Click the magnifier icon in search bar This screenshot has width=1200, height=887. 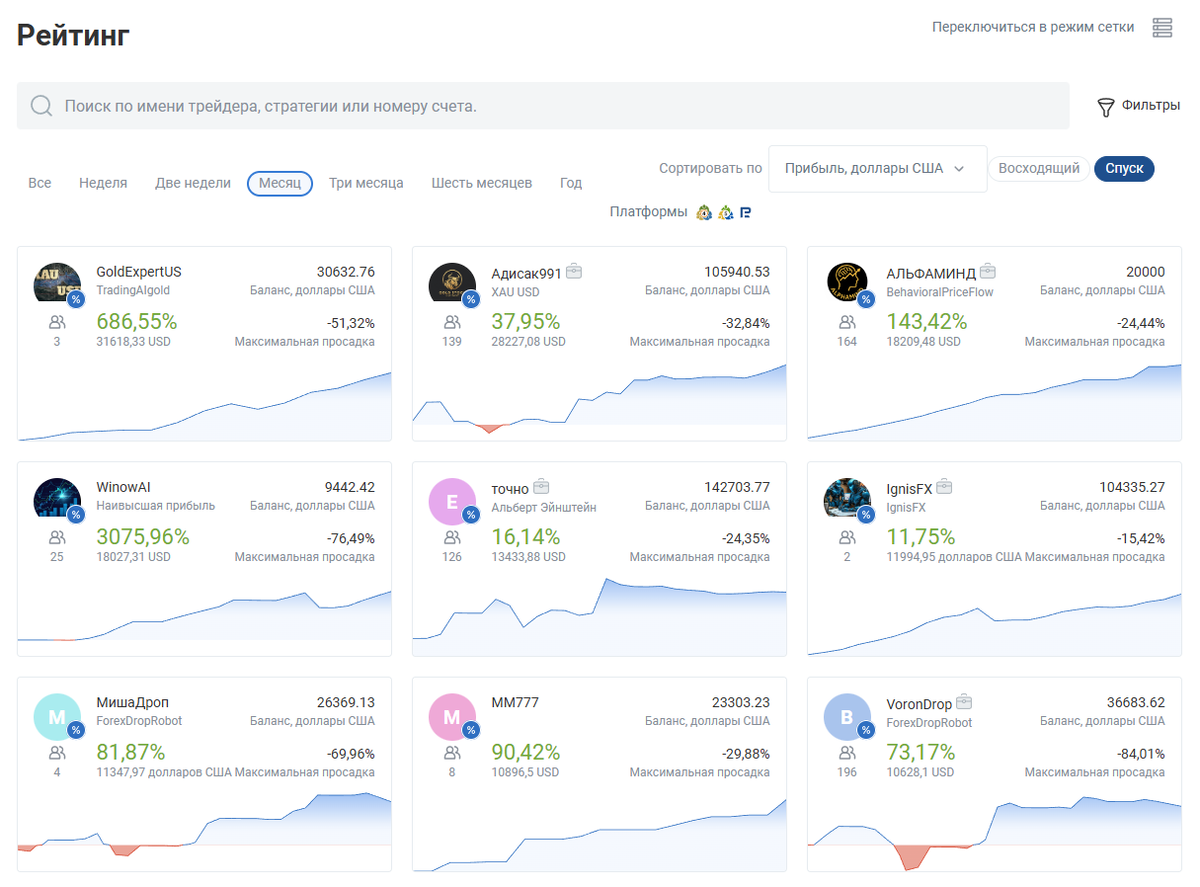tap(41, 106)
